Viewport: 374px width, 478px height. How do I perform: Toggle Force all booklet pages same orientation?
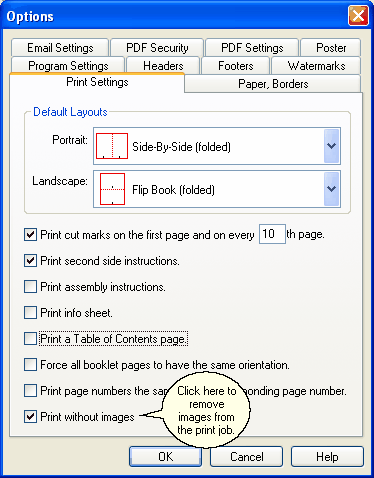tap(30, 365)
